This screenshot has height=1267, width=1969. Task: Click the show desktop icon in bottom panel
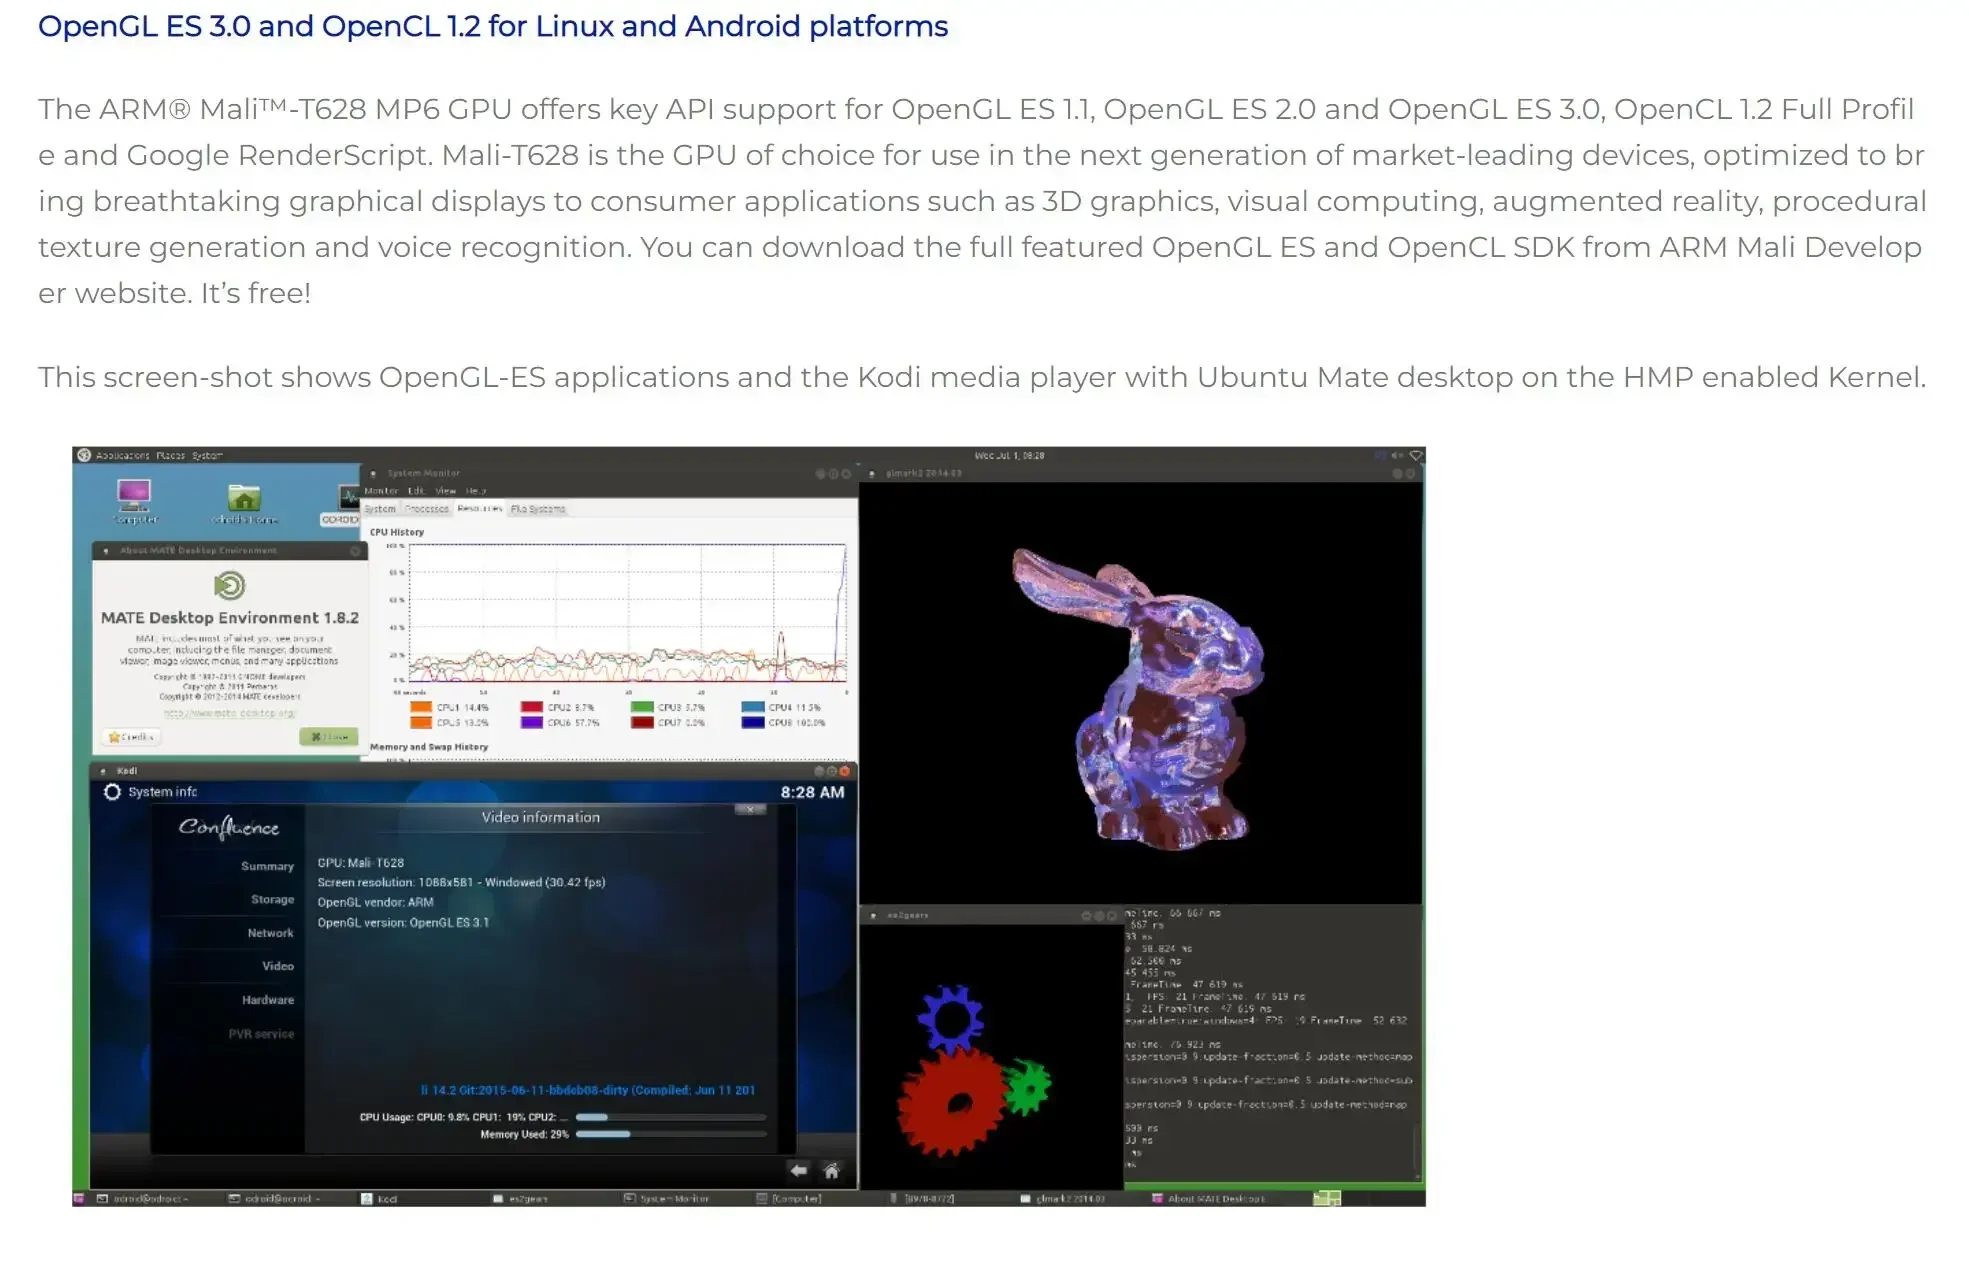click(79, 1198)
